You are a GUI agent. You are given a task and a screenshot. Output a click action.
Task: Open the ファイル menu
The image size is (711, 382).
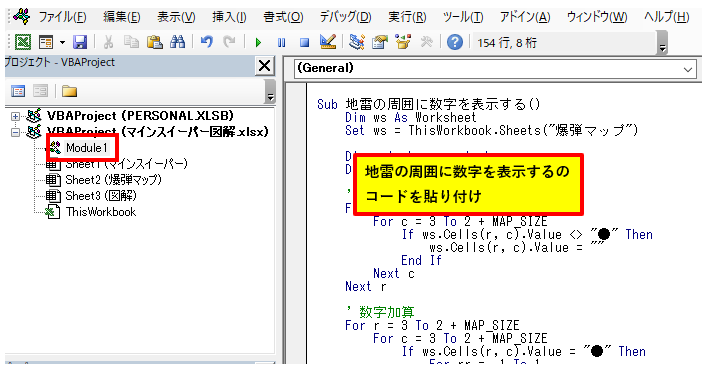tap(62, 17)
